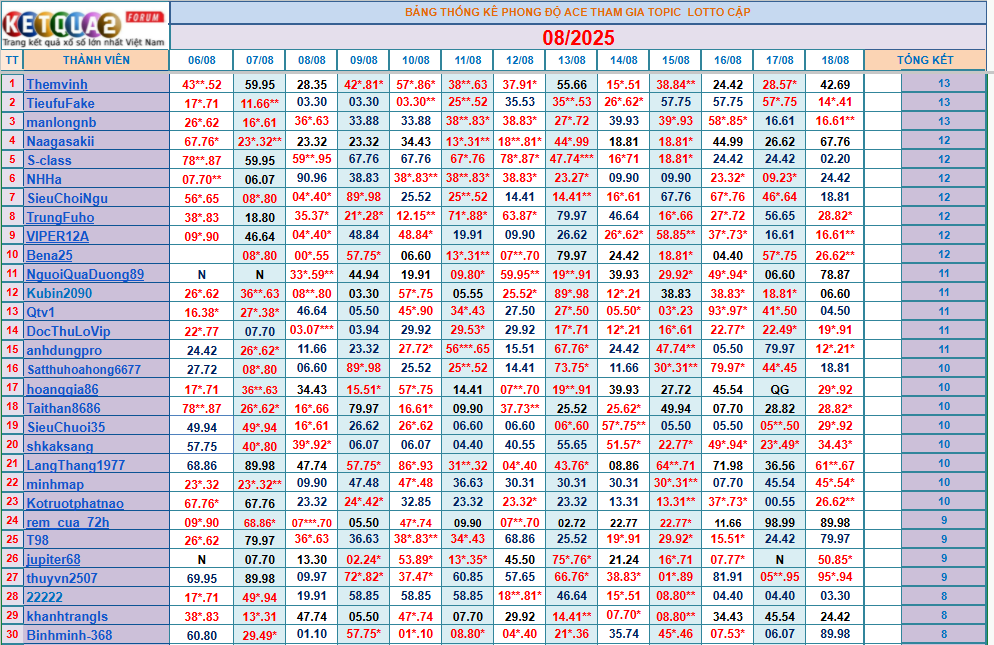Select LangThang1977 15/08 cell 64**.71
Image resolution: width=994 pixels, height=645 pixels.
tap(676, 466)
